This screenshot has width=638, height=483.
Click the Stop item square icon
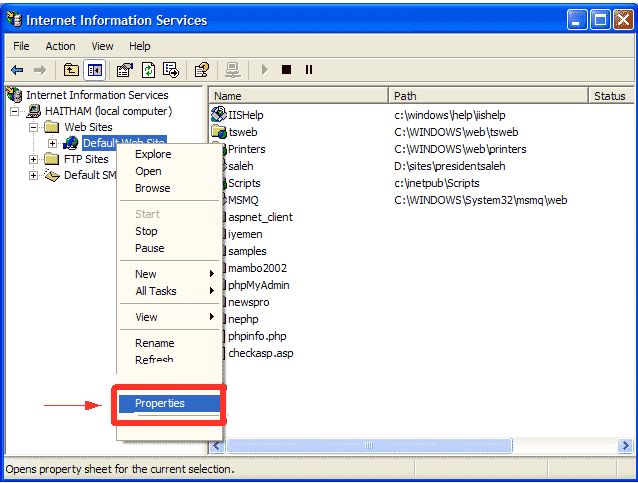tap(286, 70)
